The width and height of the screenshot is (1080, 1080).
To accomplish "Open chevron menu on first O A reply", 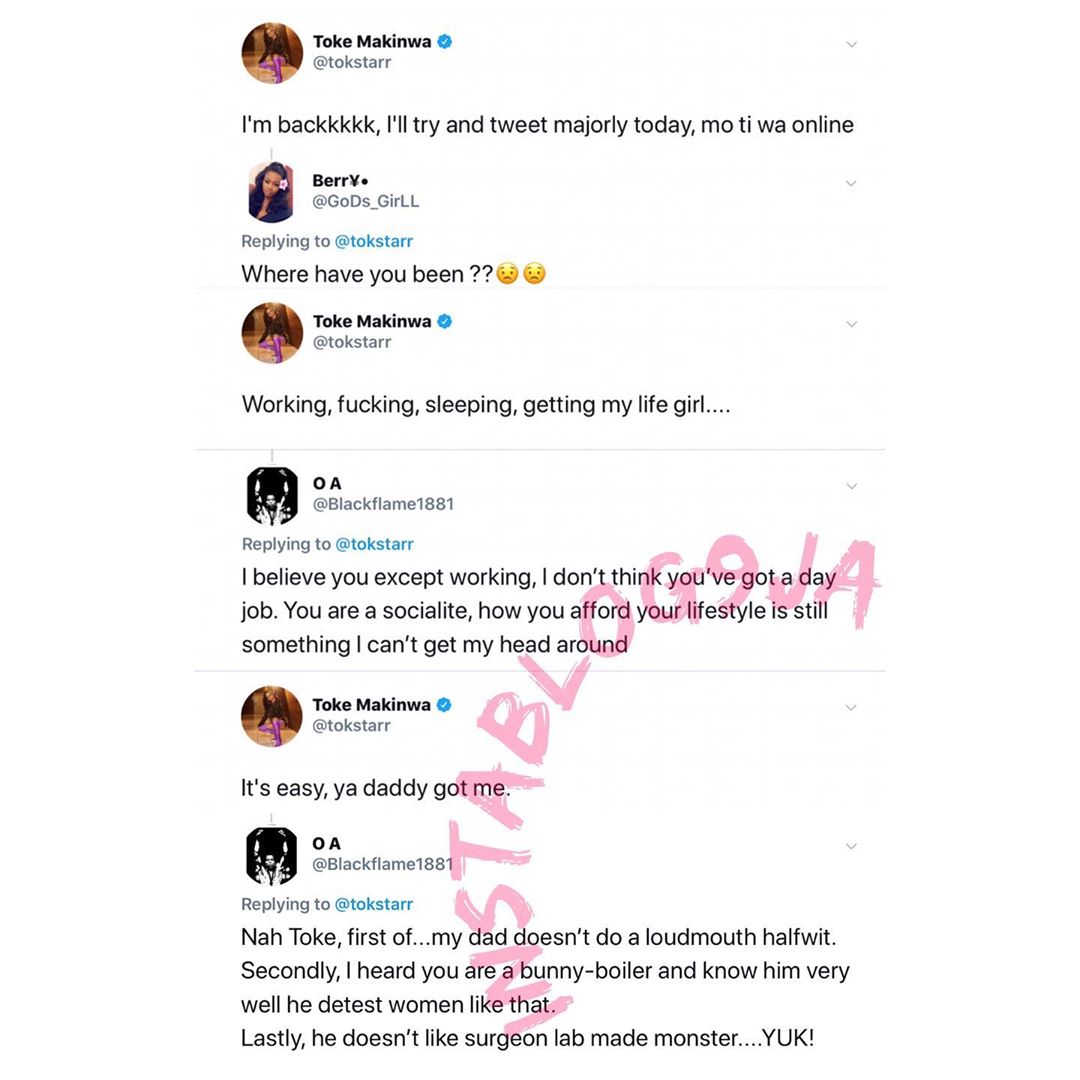I will pyautogui.click(x=851, y=486).
